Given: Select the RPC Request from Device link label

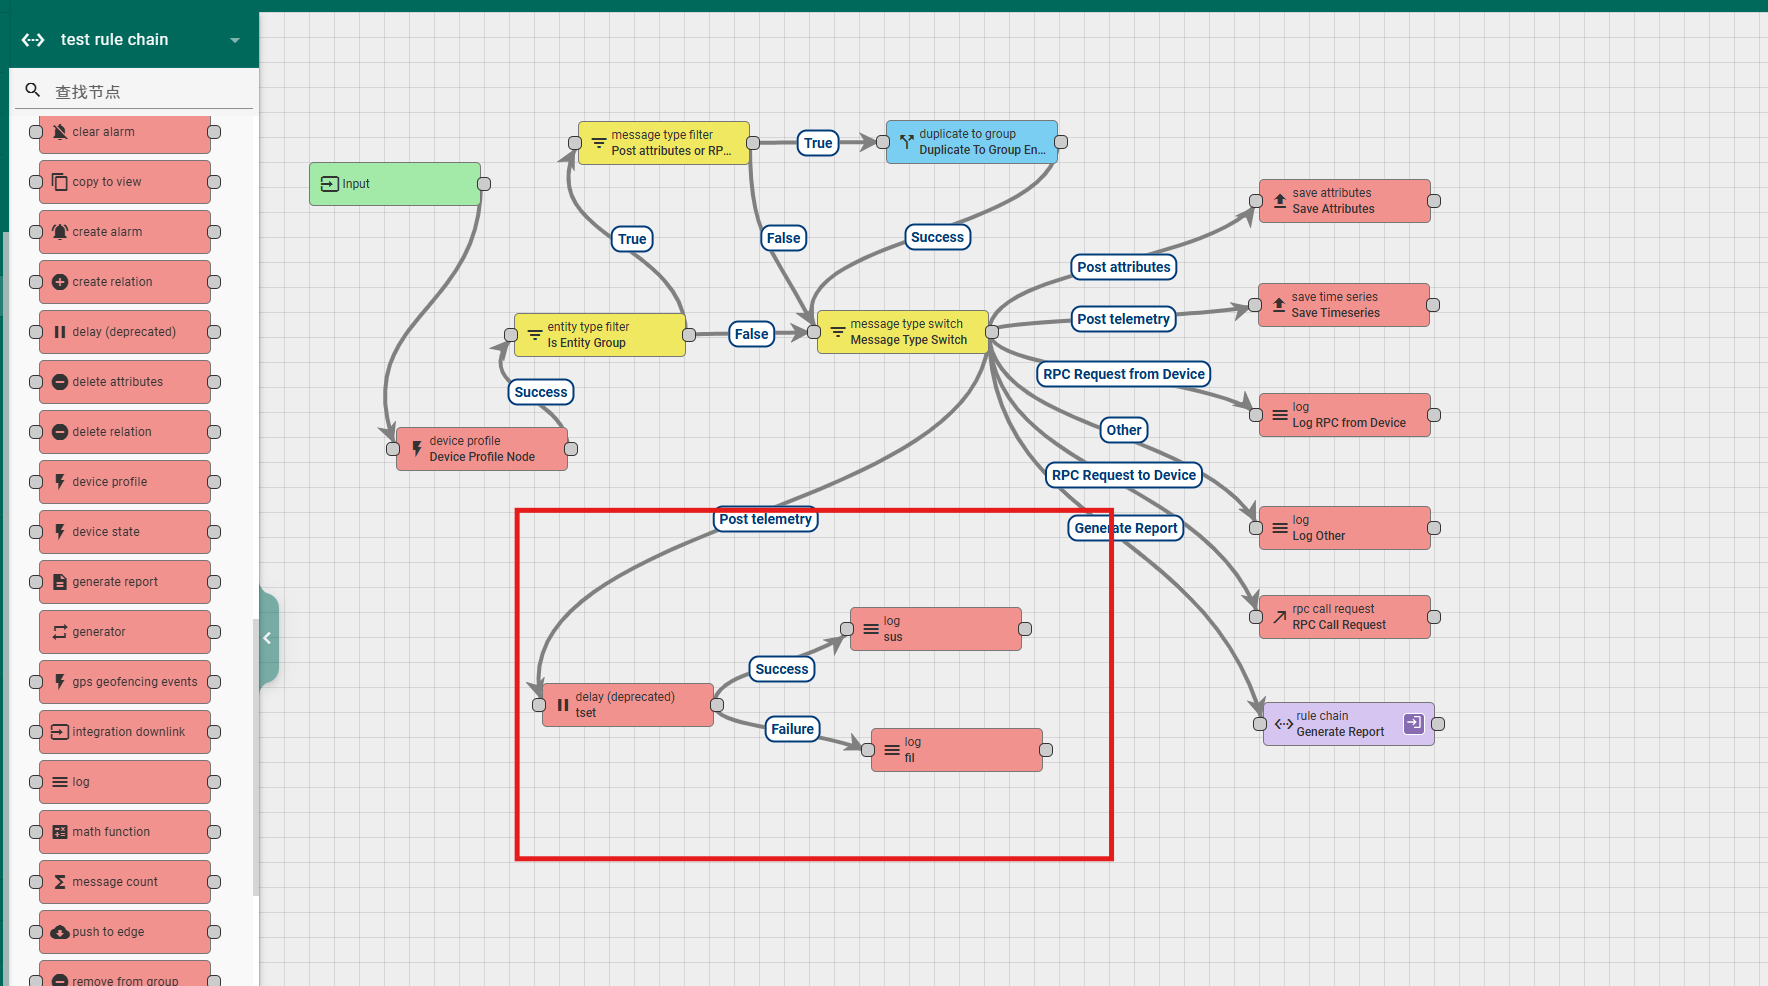Looking at the screenshot, I should [1123, 374].
